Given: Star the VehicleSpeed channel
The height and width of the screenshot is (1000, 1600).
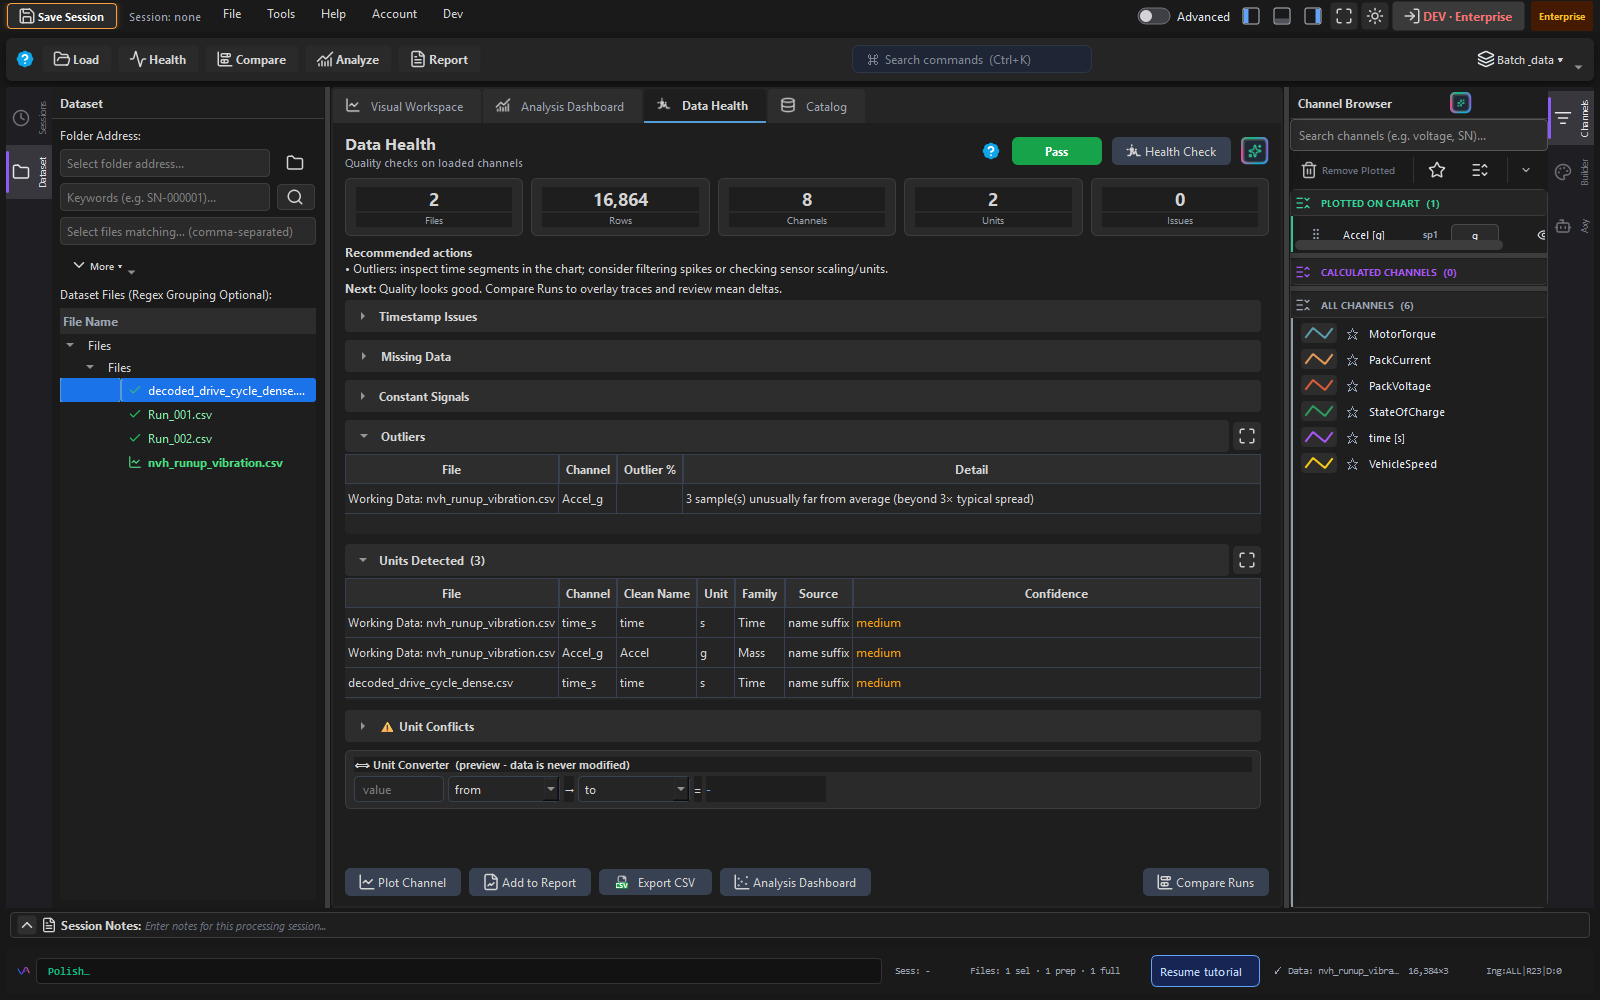Looking at the screenshot, I should (x=1352, y=464).
